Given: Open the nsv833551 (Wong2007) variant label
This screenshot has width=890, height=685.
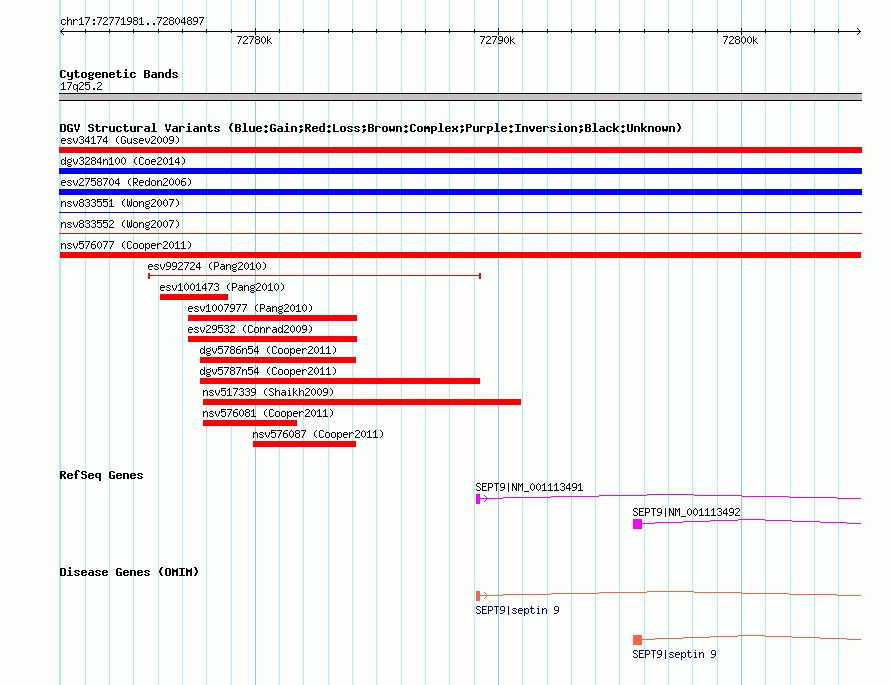Looking at the screenshot, I should (120, 203).
